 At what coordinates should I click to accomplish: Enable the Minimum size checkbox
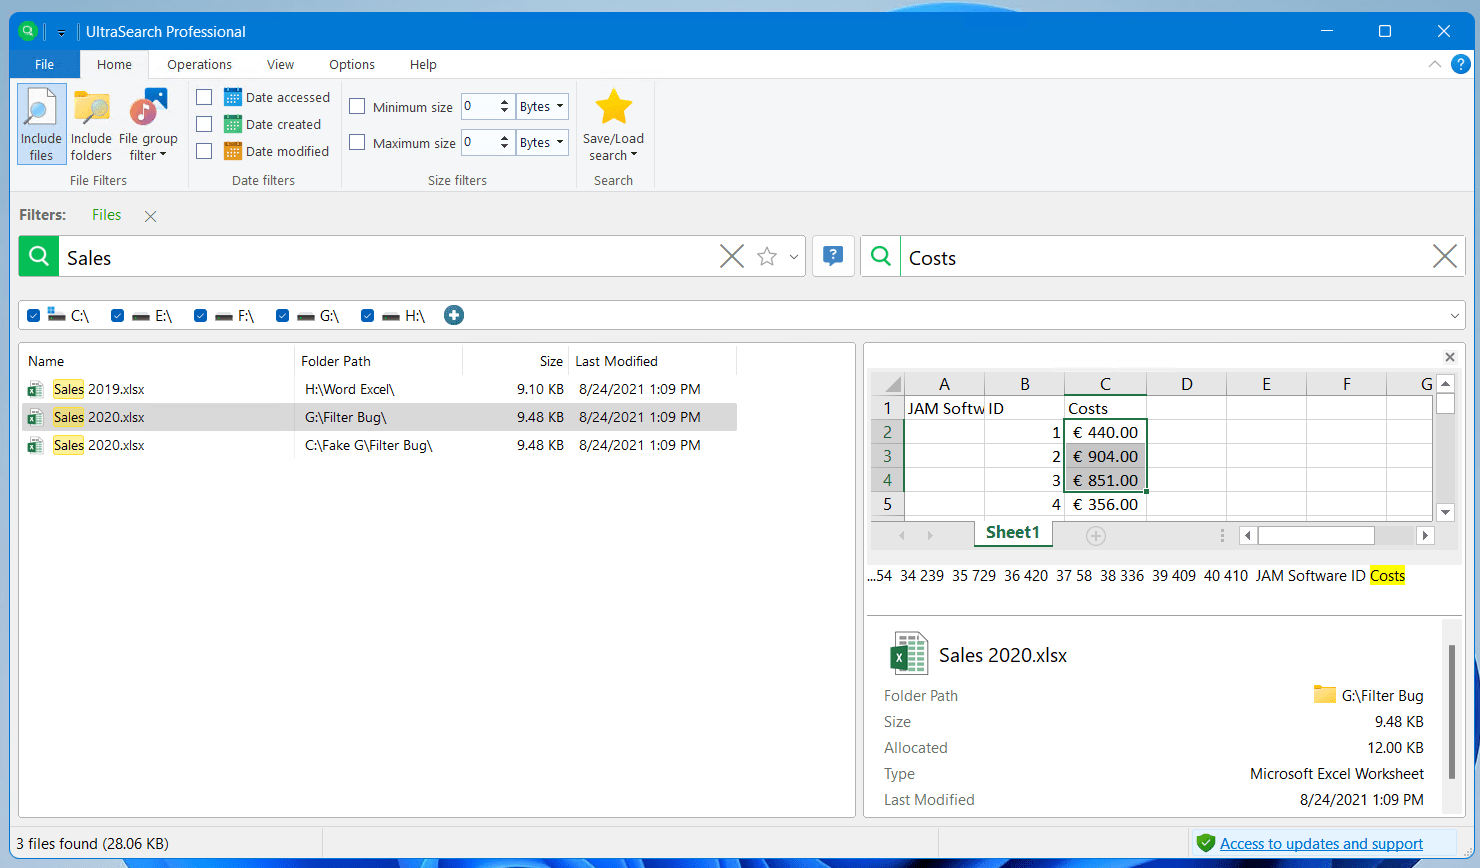357,106
